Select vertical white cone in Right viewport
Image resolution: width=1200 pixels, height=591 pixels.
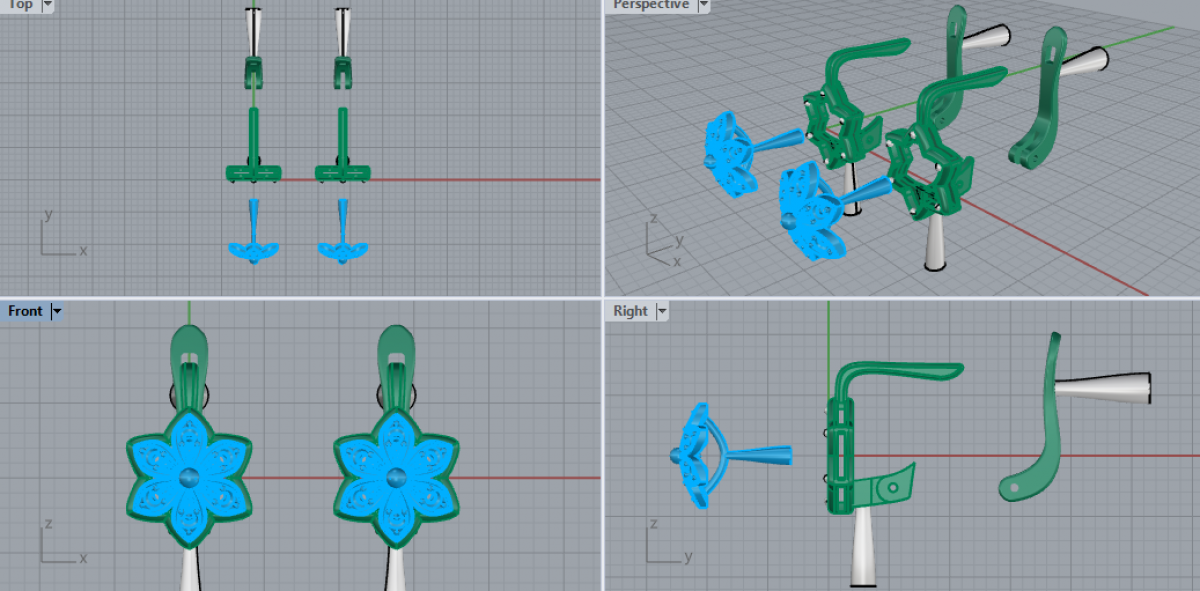[x=864, y=548]
